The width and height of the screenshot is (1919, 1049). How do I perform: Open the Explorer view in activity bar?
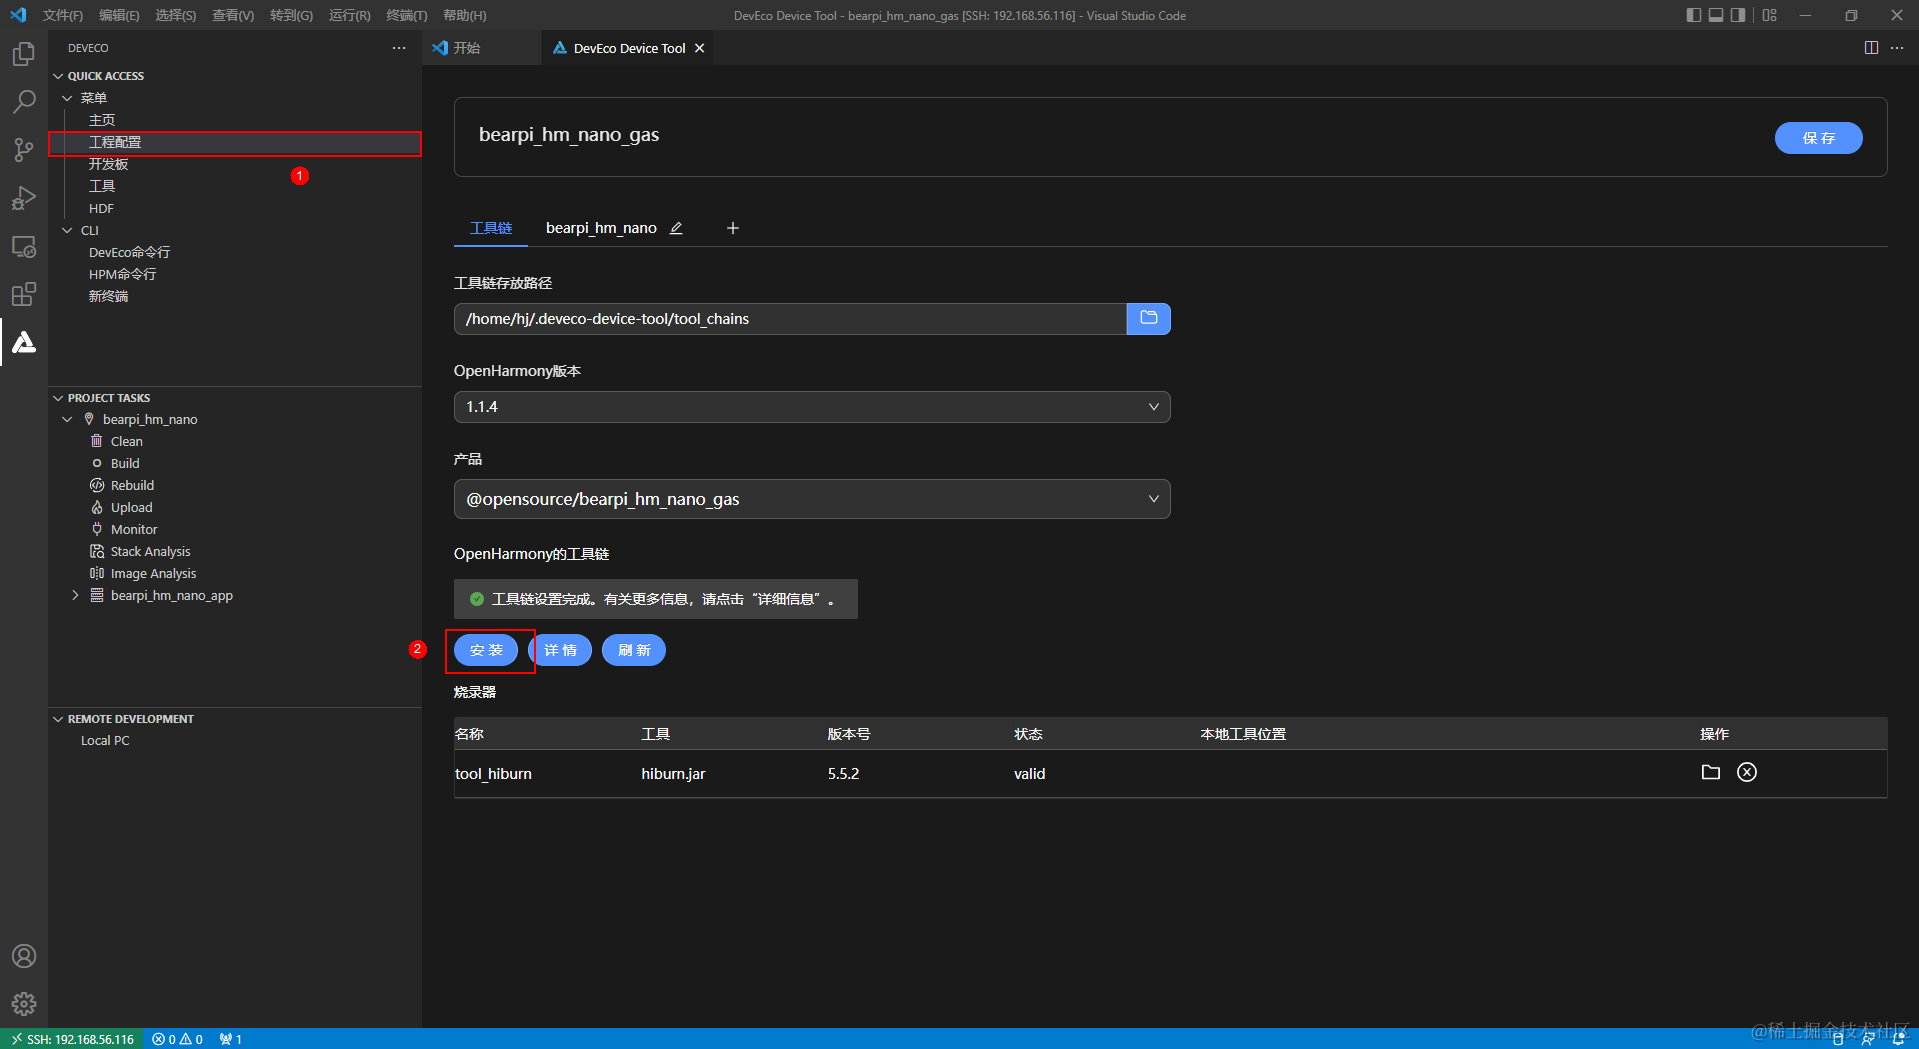tap(24, 54)
